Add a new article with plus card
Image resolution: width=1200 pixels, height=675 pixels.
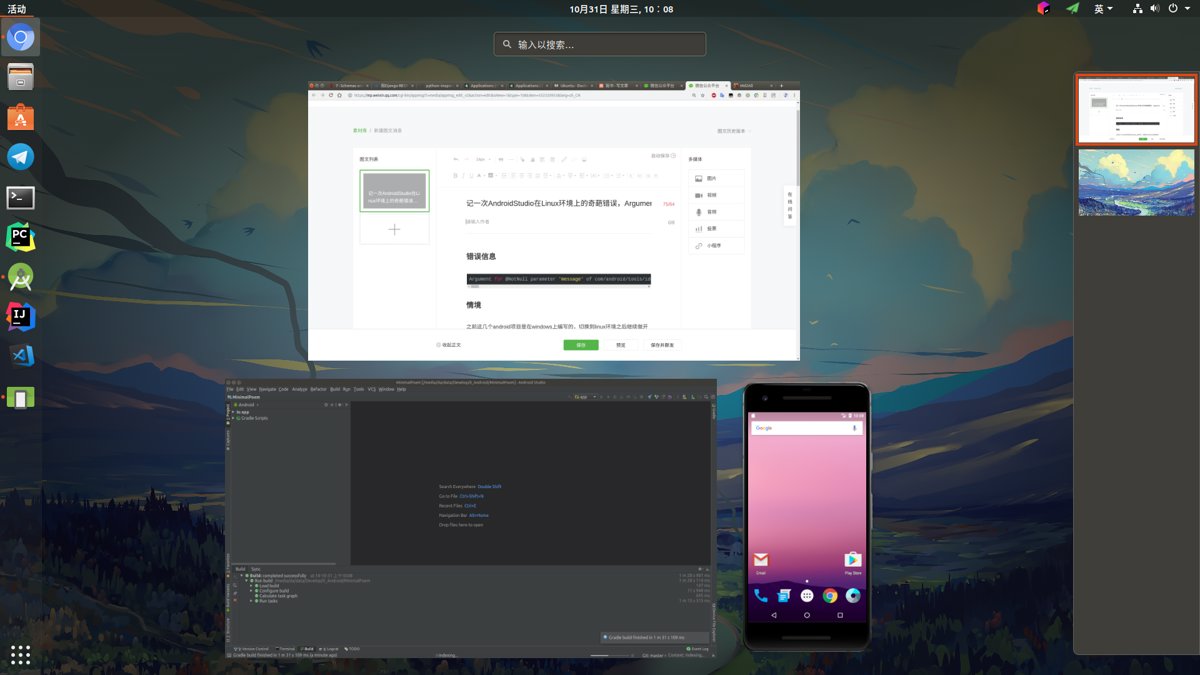click(394, 230)
